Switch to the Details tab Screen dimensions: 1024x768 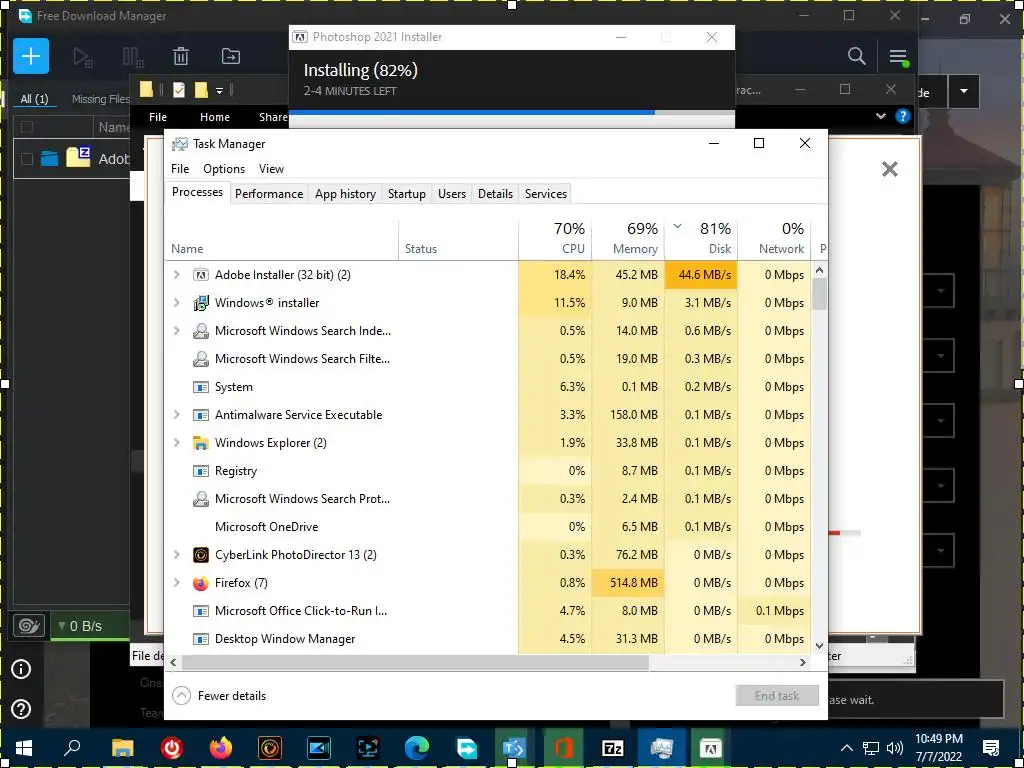pyautogui.click(x=495, y=194)
